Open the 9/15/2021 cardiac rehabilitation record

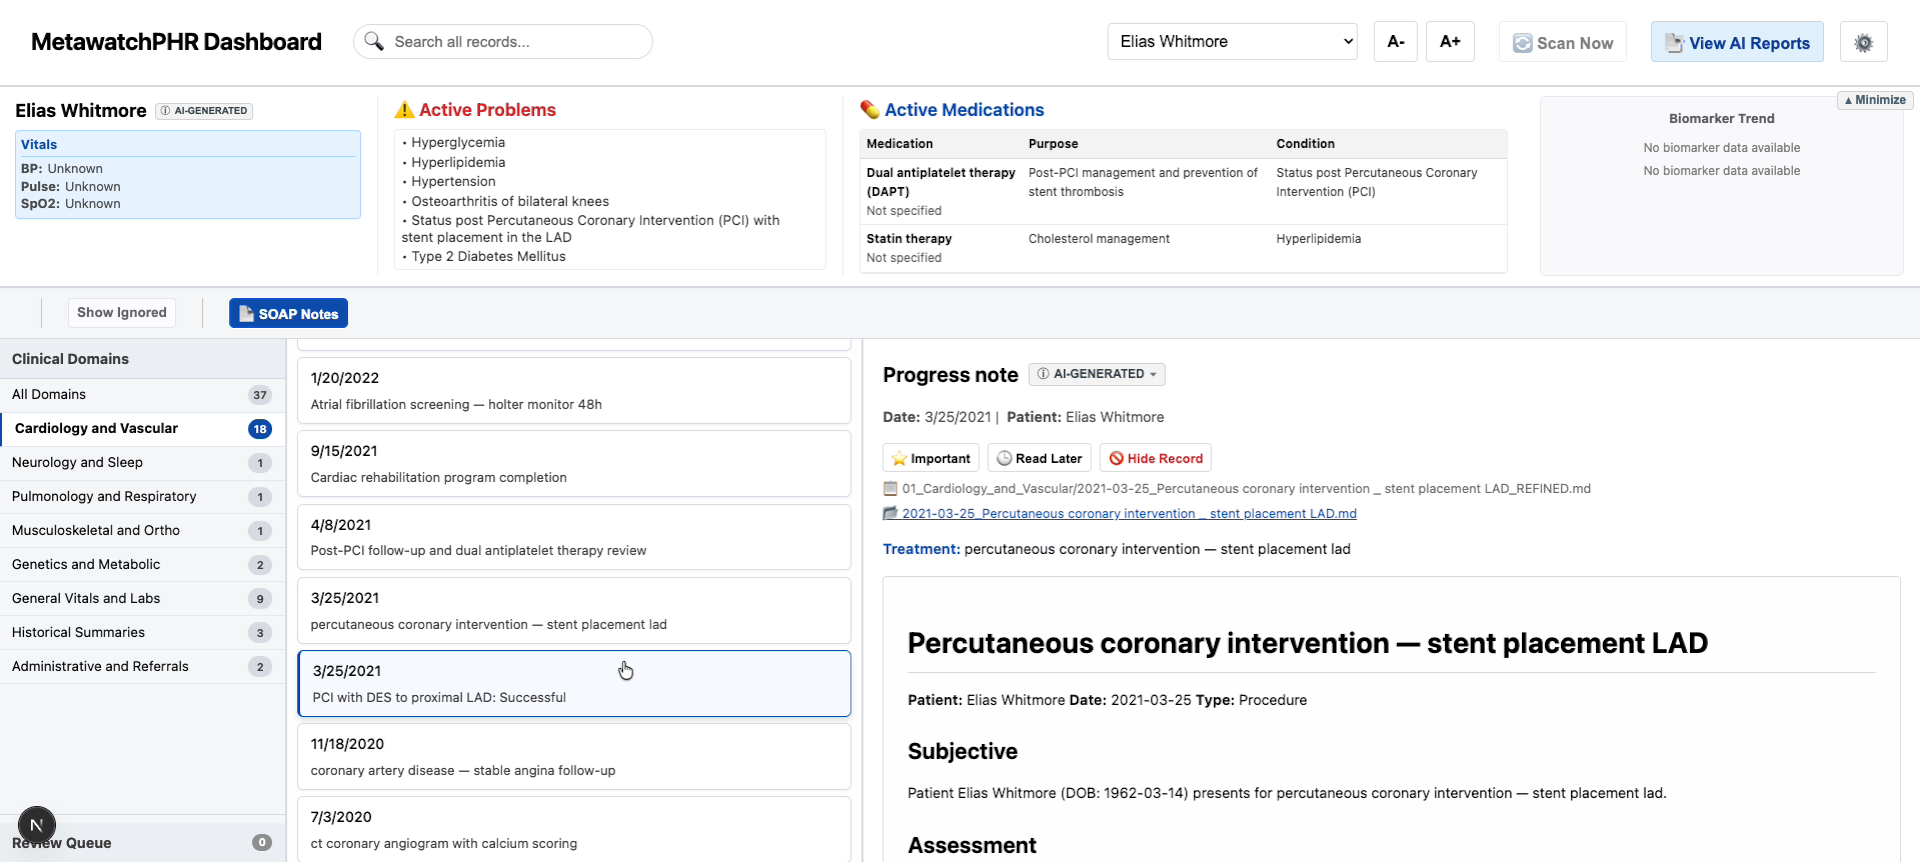574,464
